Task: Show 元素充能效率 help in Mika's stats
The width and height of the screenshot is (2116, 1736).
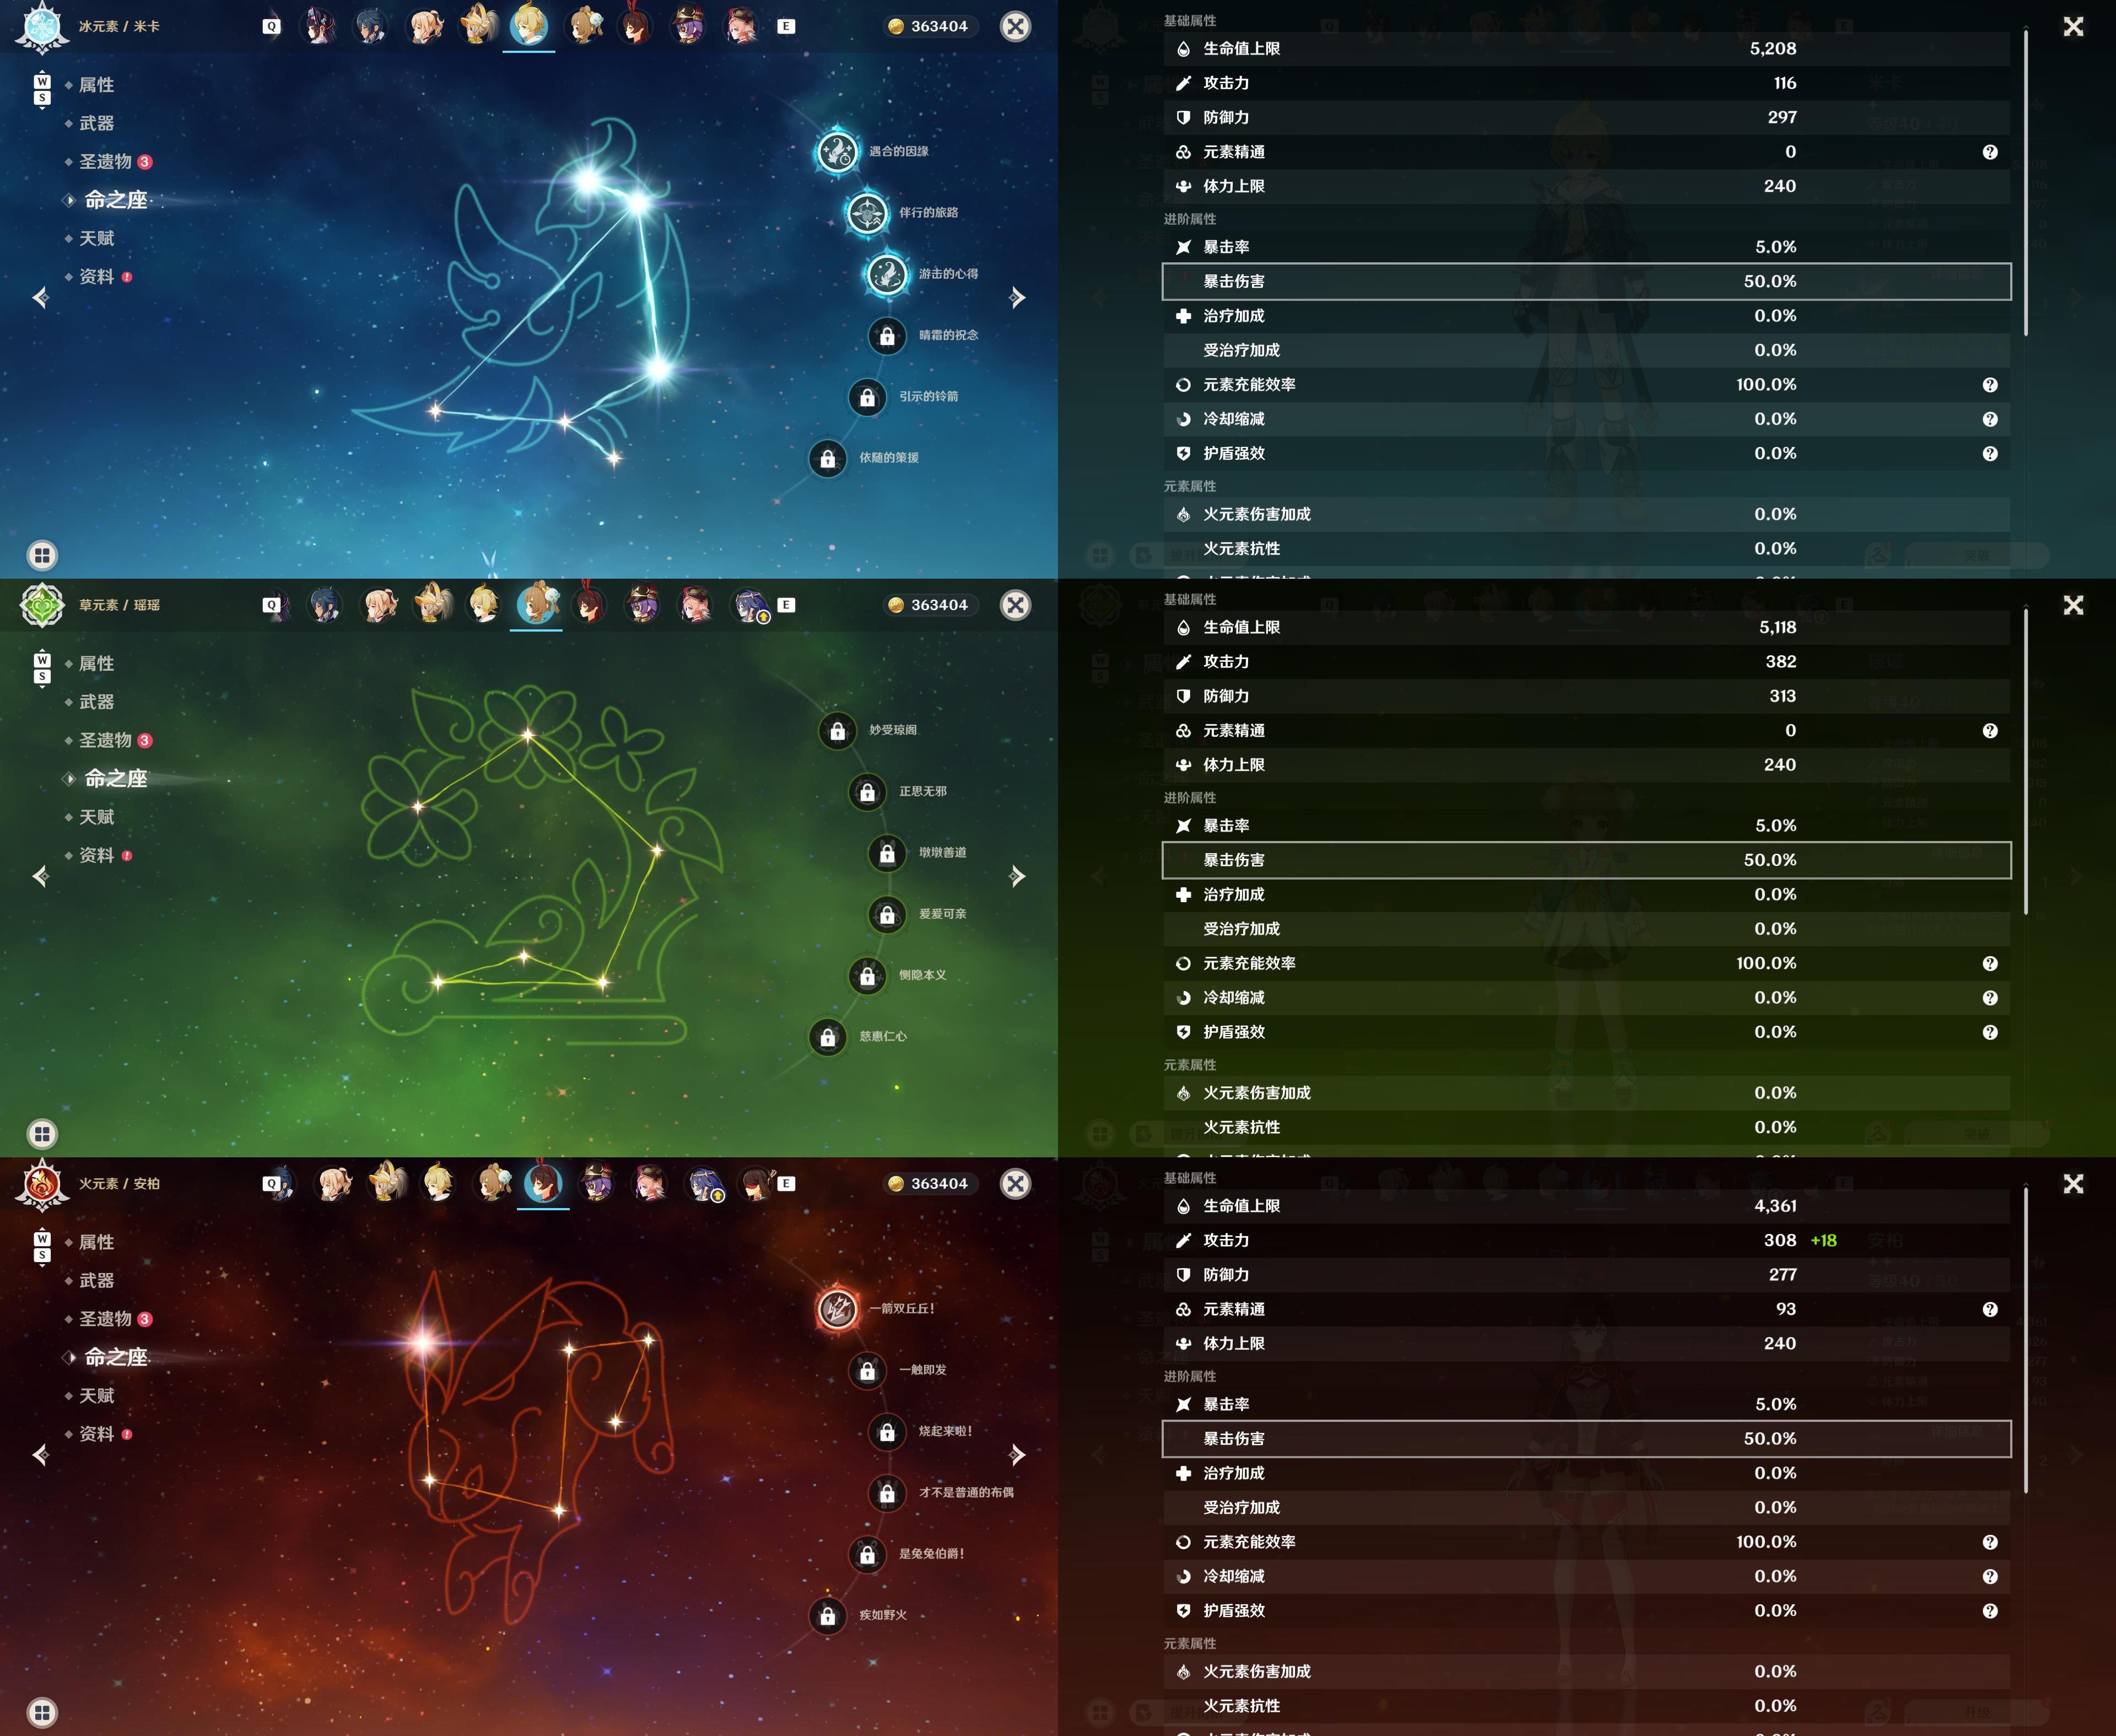Action: click(x=1990, y=385)
